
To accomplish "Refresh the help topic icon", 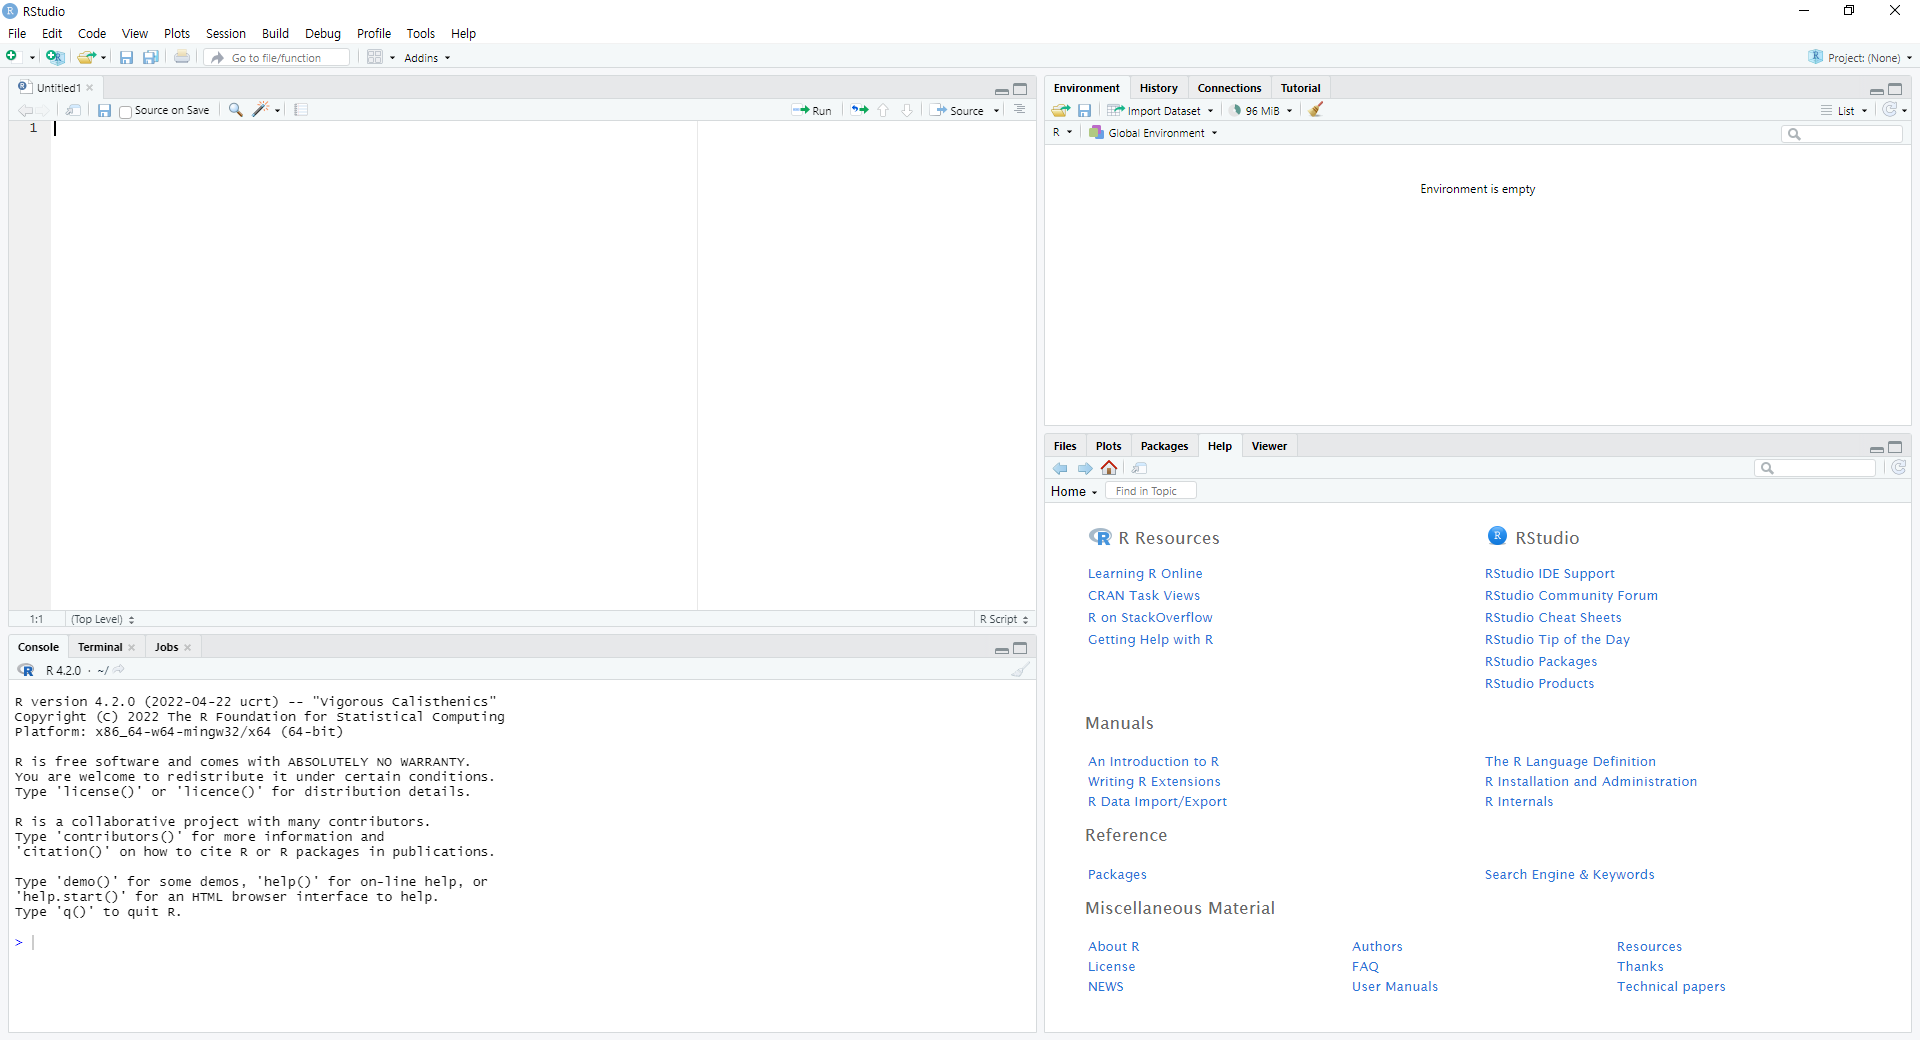I will (x=1899, y=468).
